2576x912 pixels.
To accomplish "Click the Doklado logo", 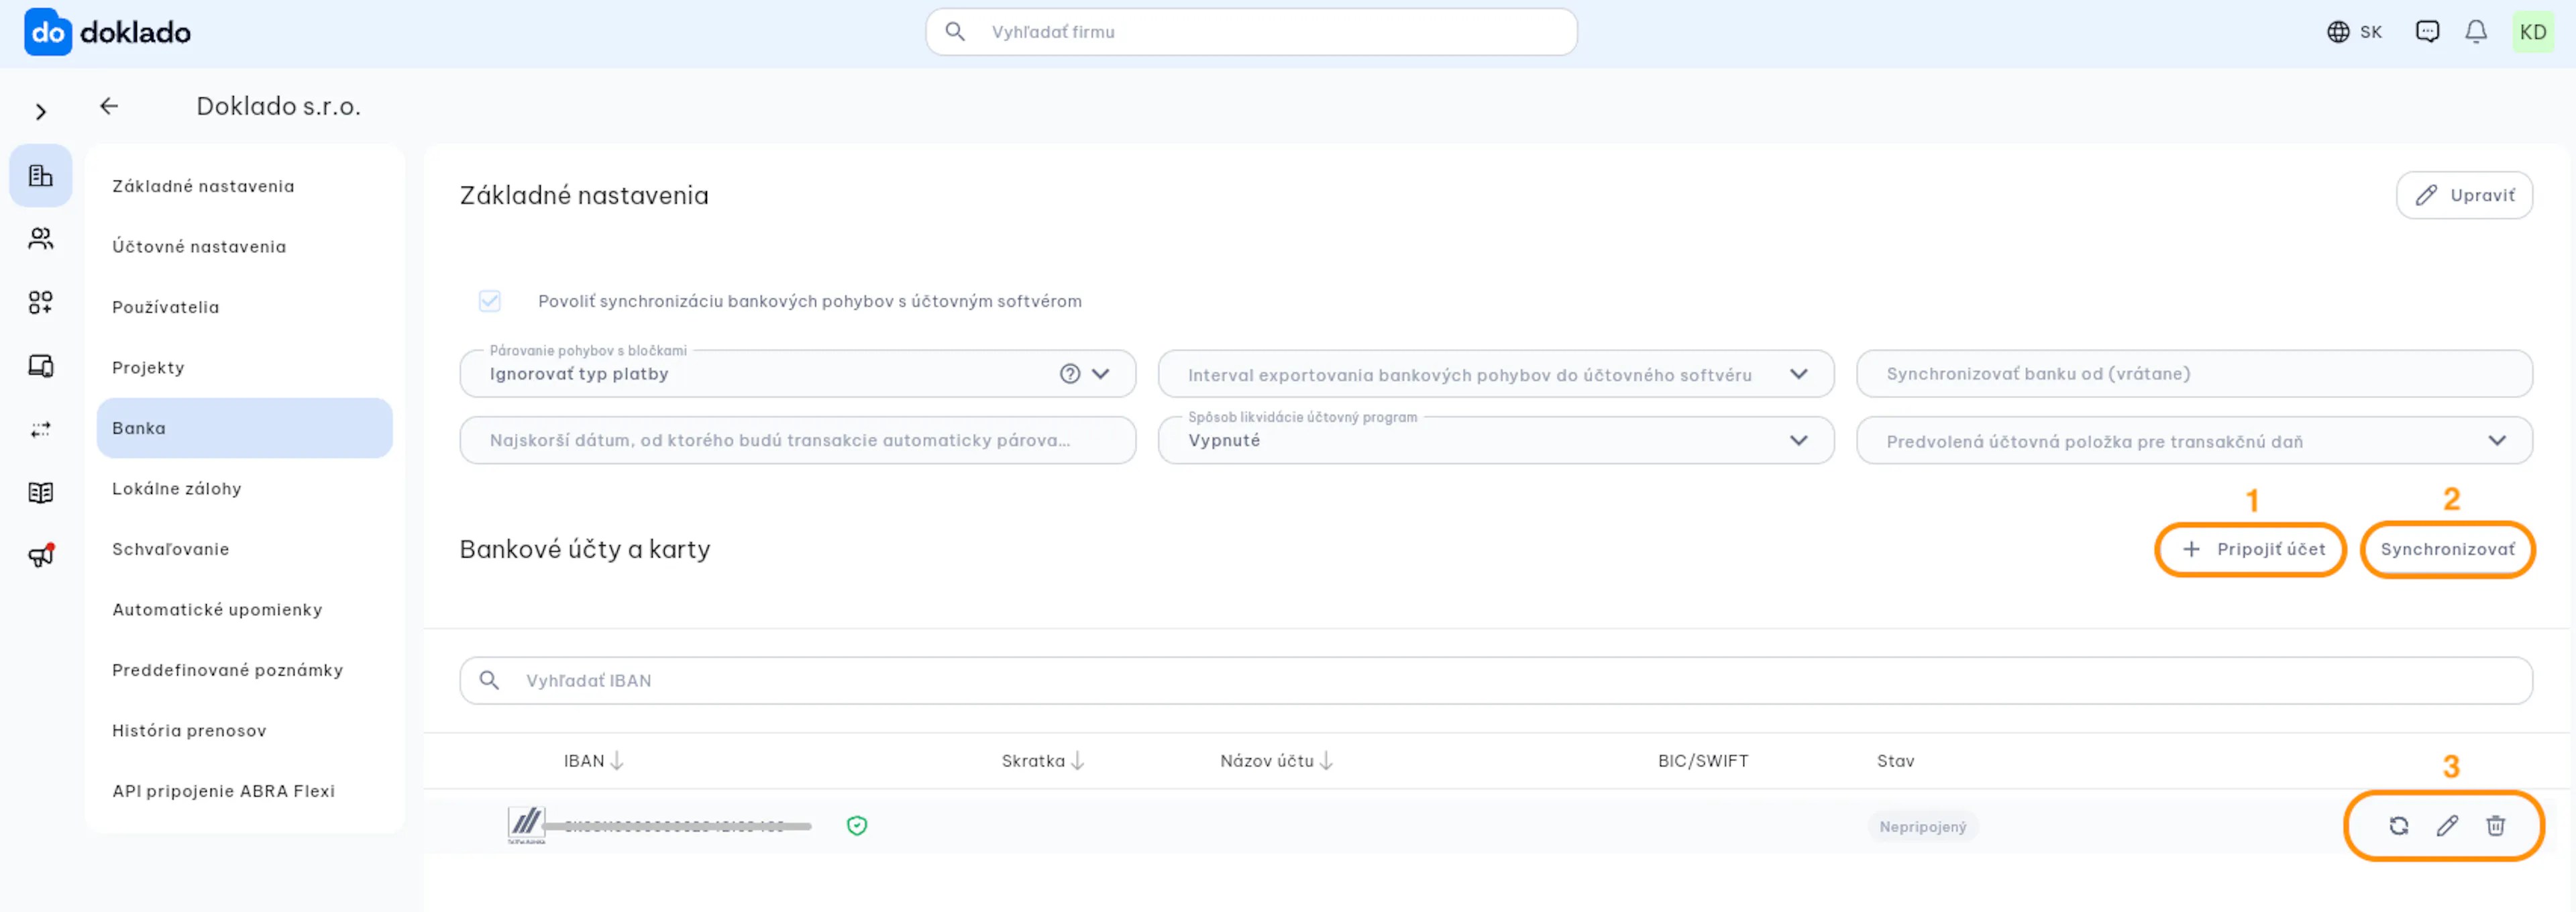I will (x=107, y=32).
